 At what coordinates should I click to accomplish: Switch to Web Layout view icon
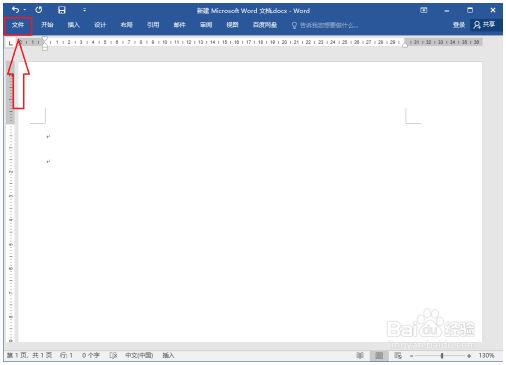pos(398,356)
